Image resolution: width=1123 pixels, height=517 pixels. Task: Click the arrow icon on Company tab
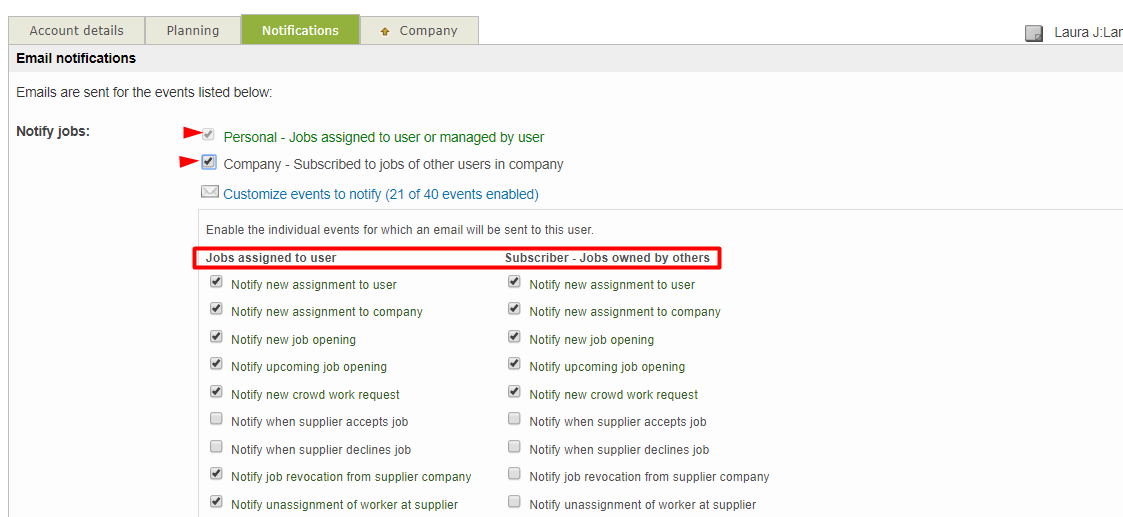[x=385, y=31]
